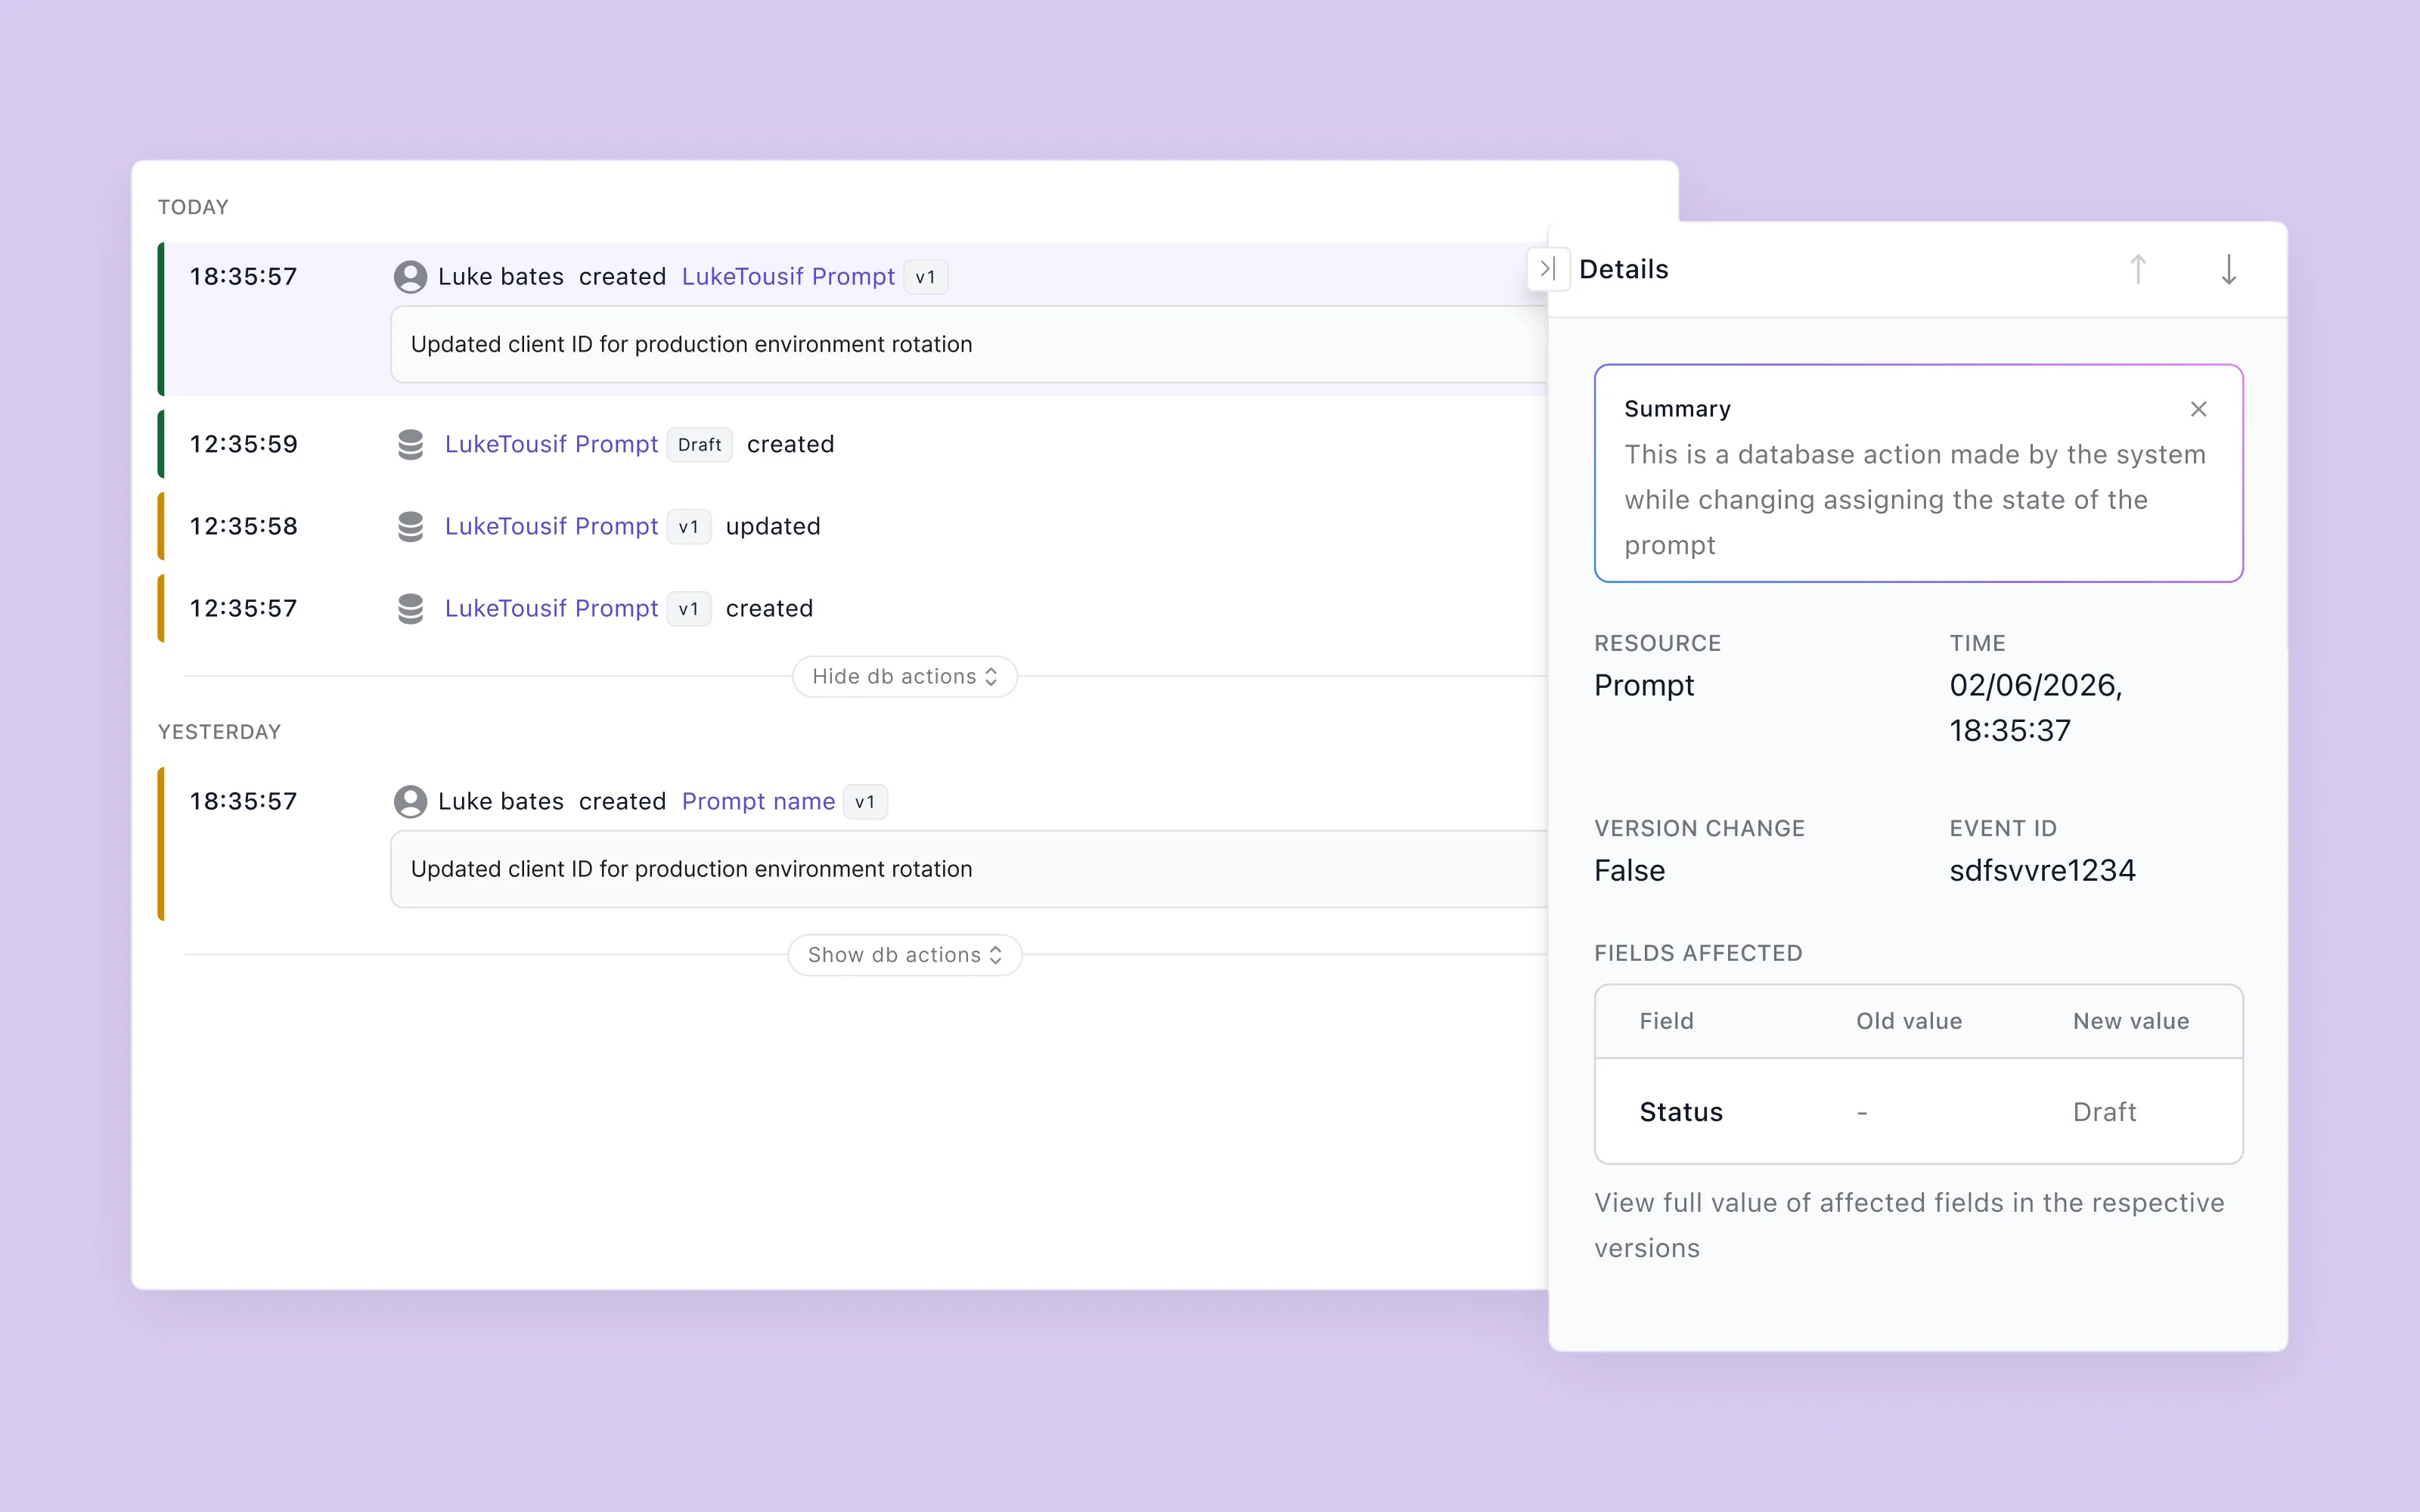Click the Field column header
The image size is (2420, 1512).
pos(1666,1021)
